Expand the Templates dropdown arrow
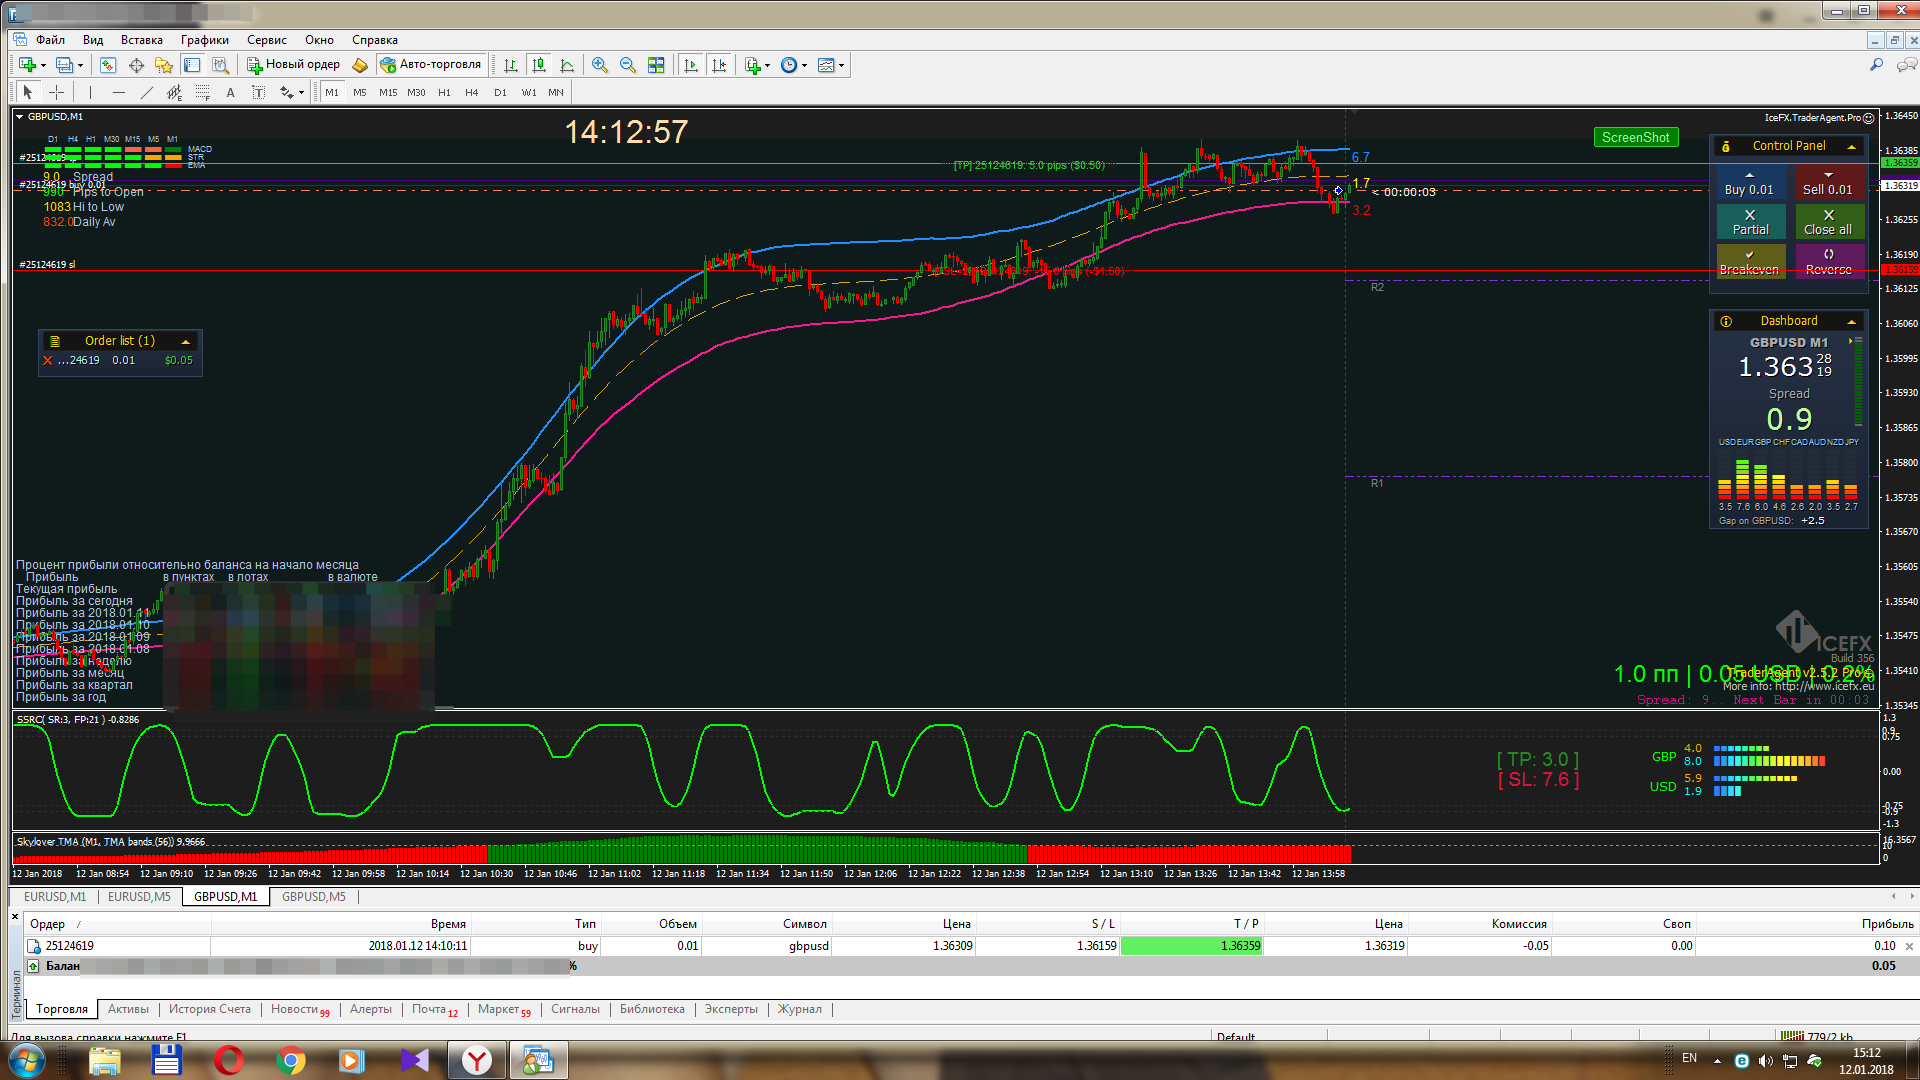The width and height of the screenshot is (1920, 1080). tap(842, 66)
